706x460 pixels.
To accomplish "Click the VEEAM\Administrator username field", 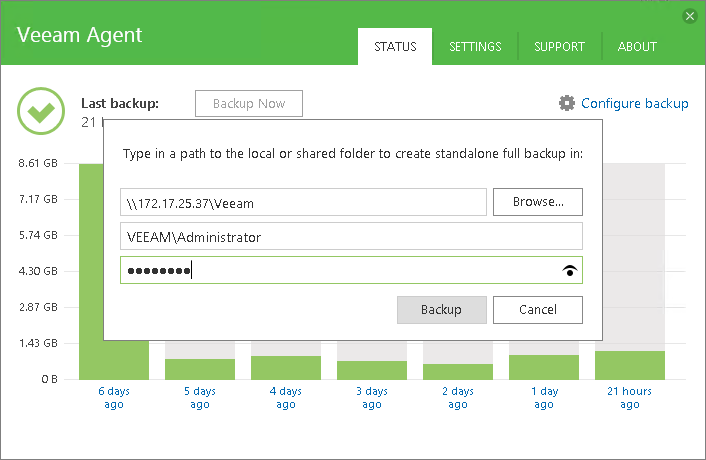I will [351, 237].
